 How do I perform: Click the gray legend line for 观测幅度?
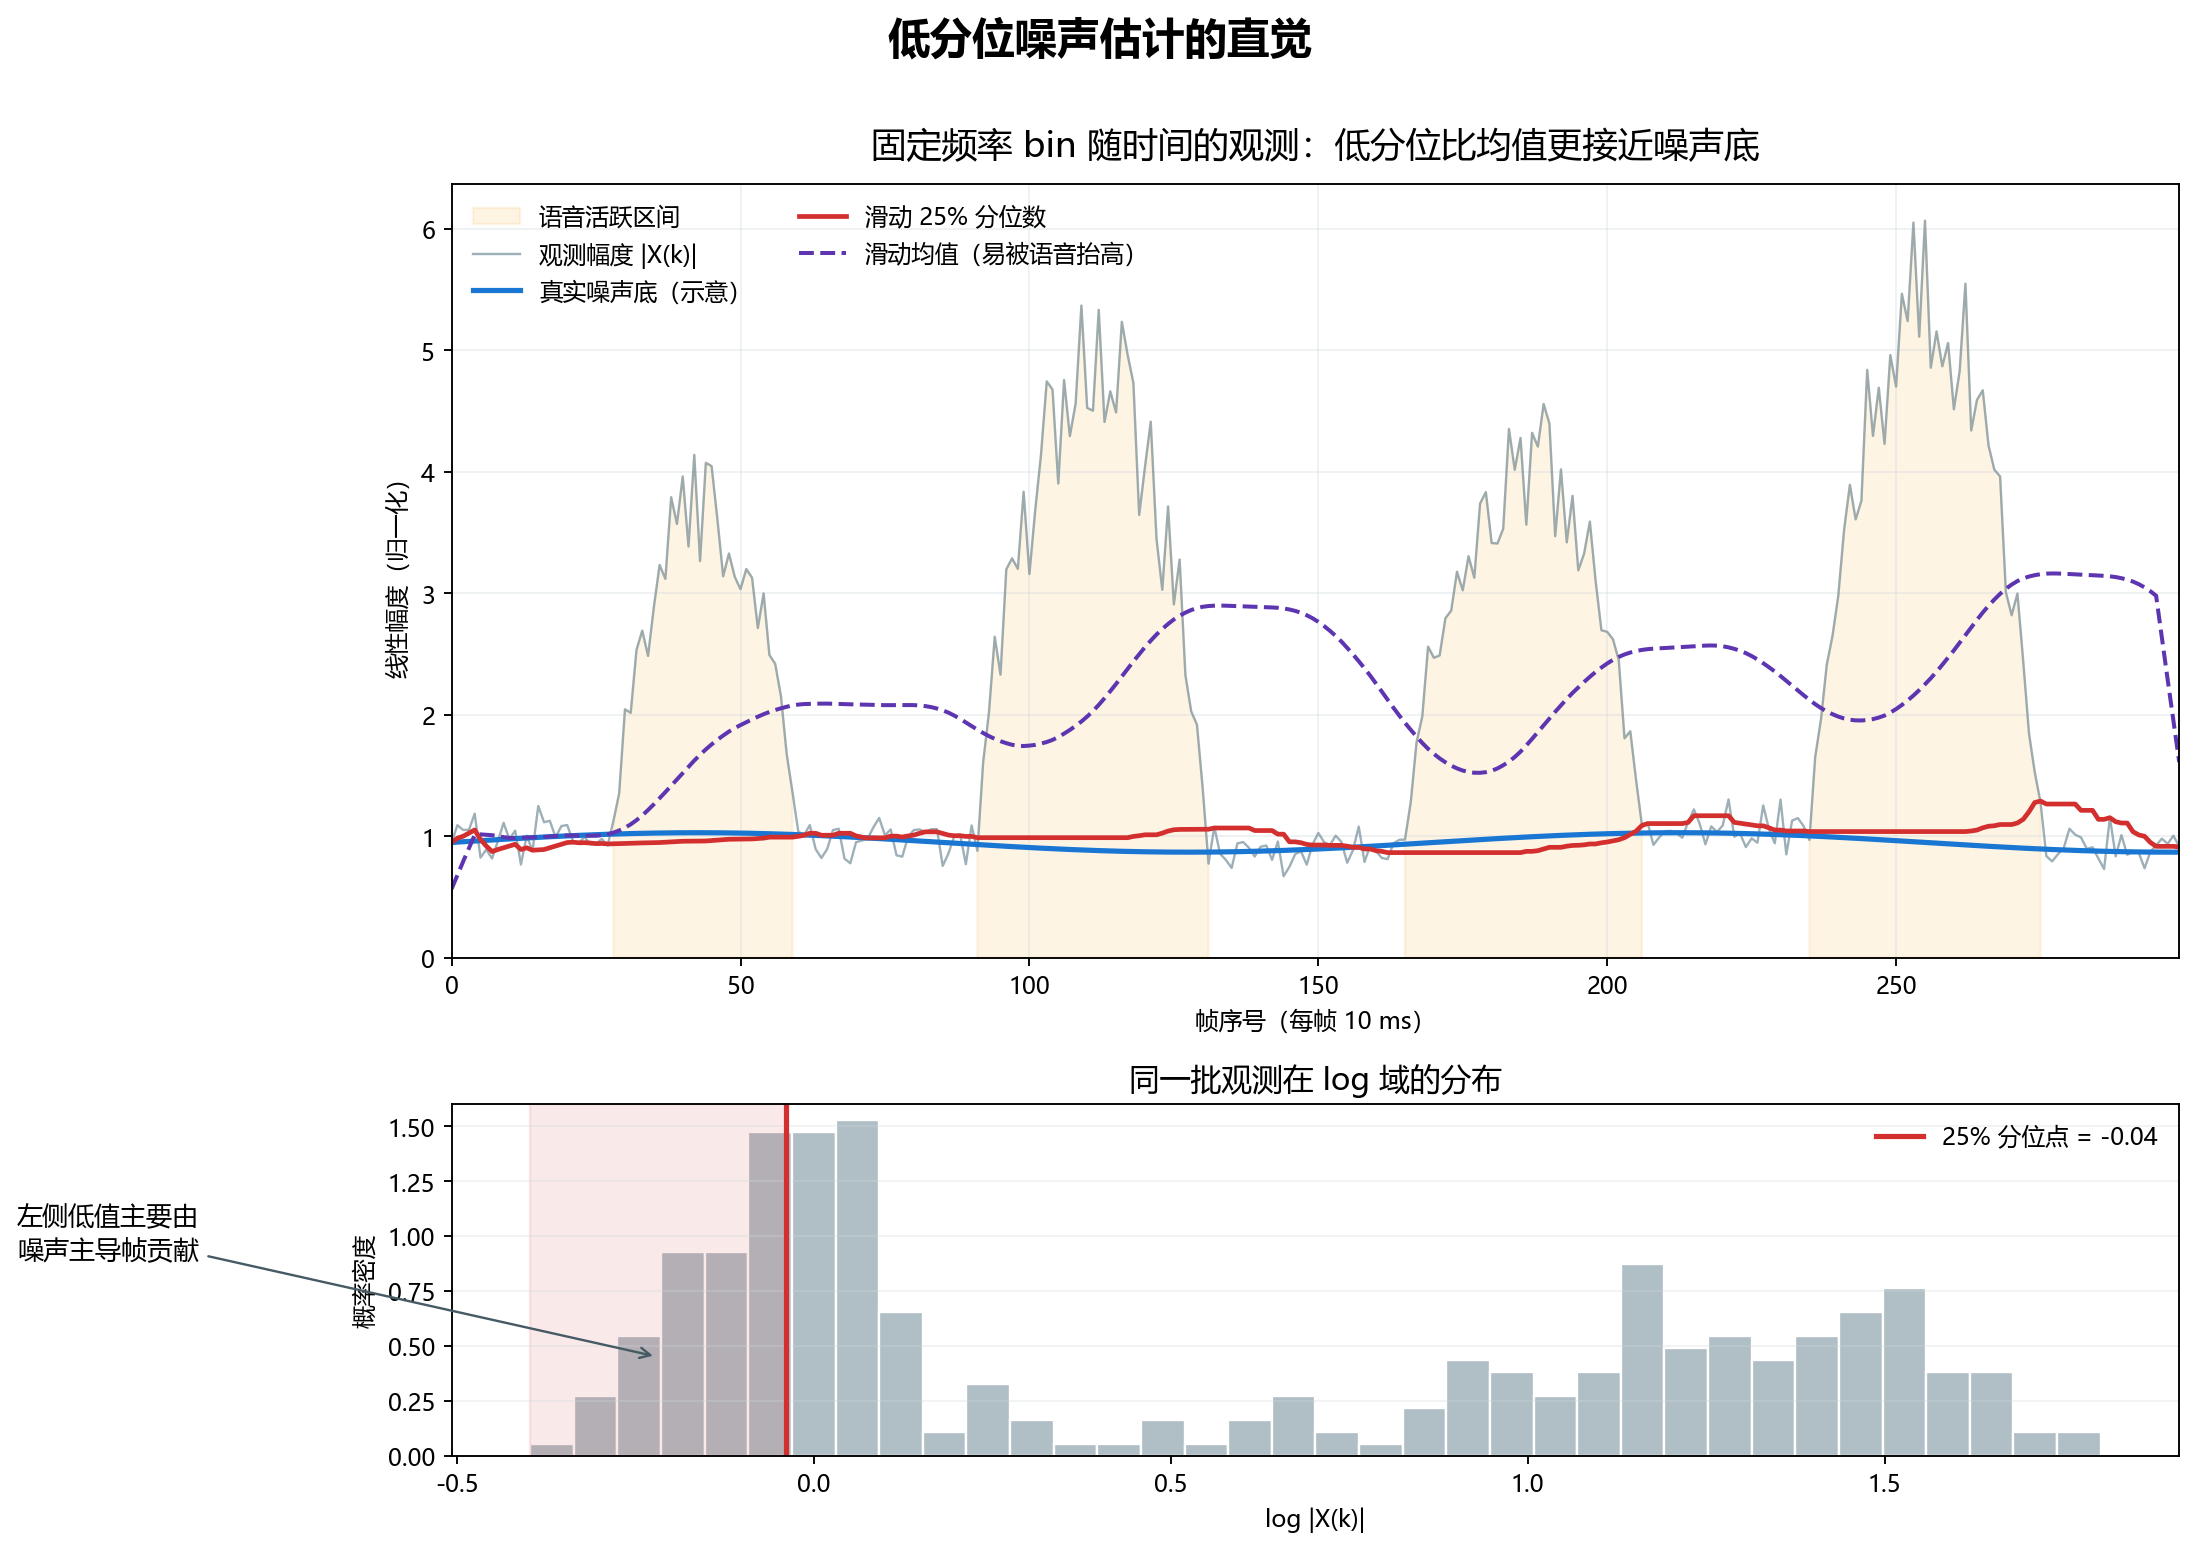497,254
